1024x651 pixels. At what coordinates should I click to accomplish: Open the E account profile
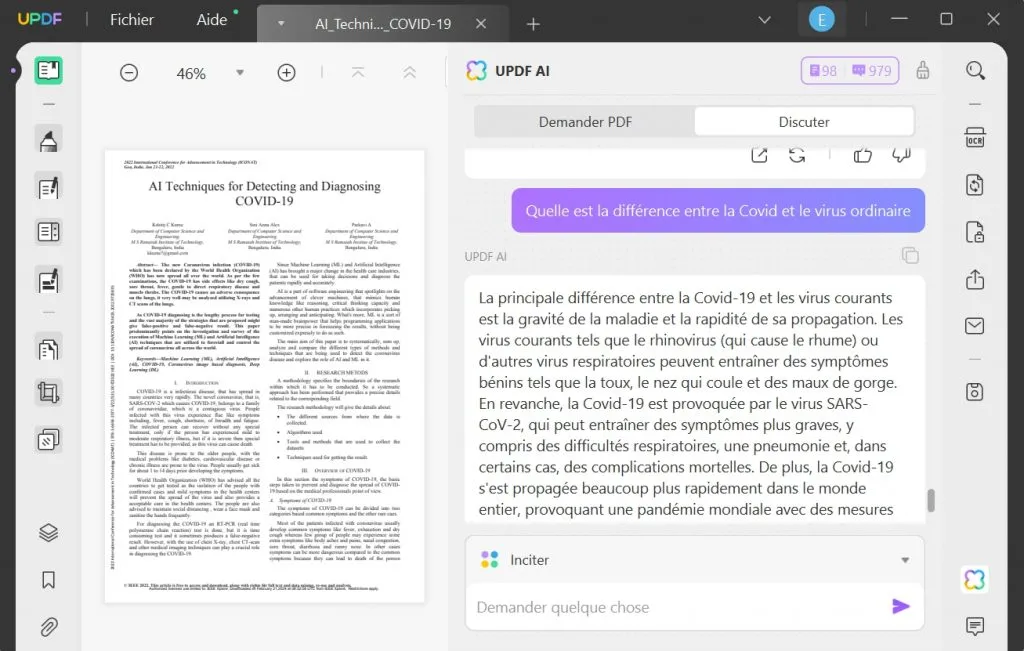pos(822,19)
